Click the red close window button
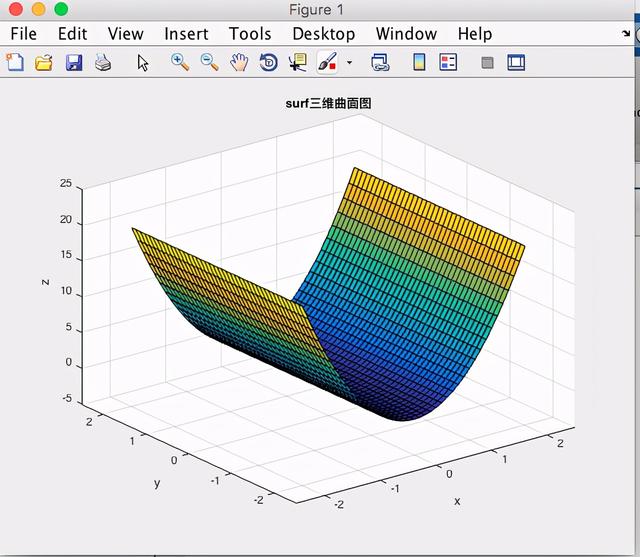Screen dimensions: 640x557 point(16,9)
